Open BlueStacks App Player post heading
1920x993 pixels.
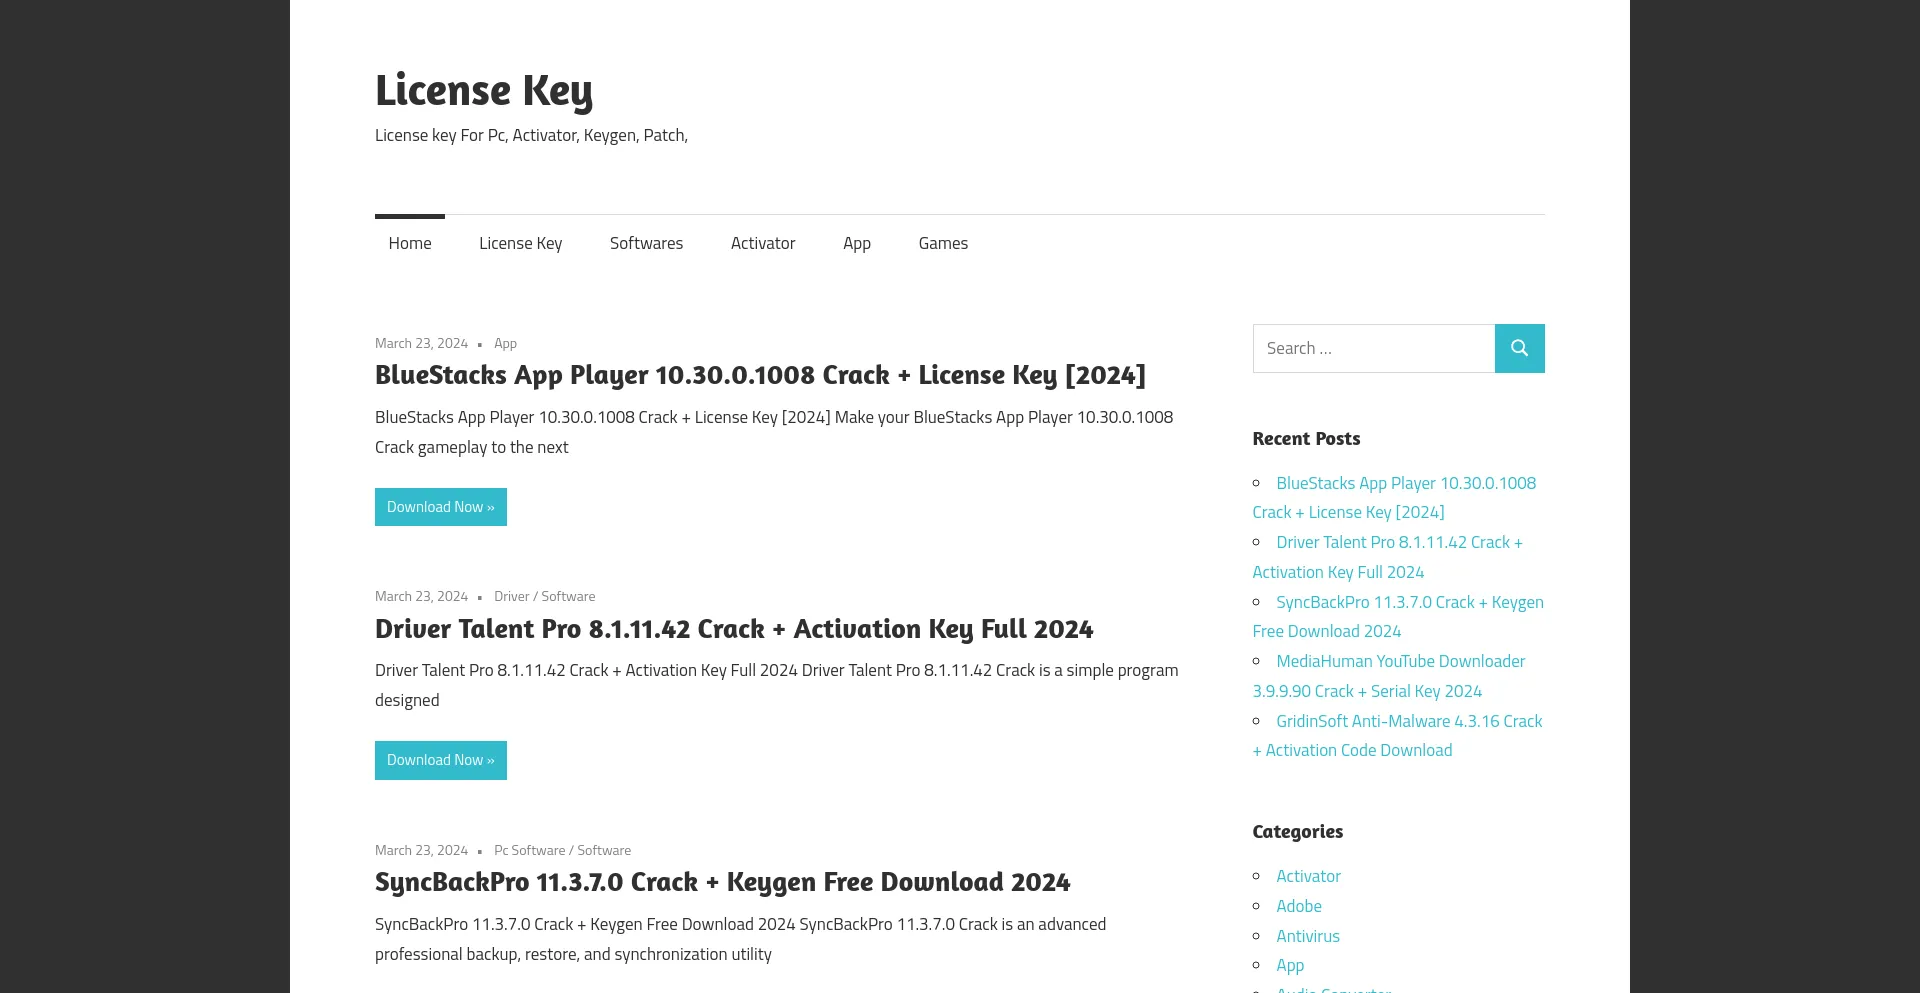coord(760,375)
